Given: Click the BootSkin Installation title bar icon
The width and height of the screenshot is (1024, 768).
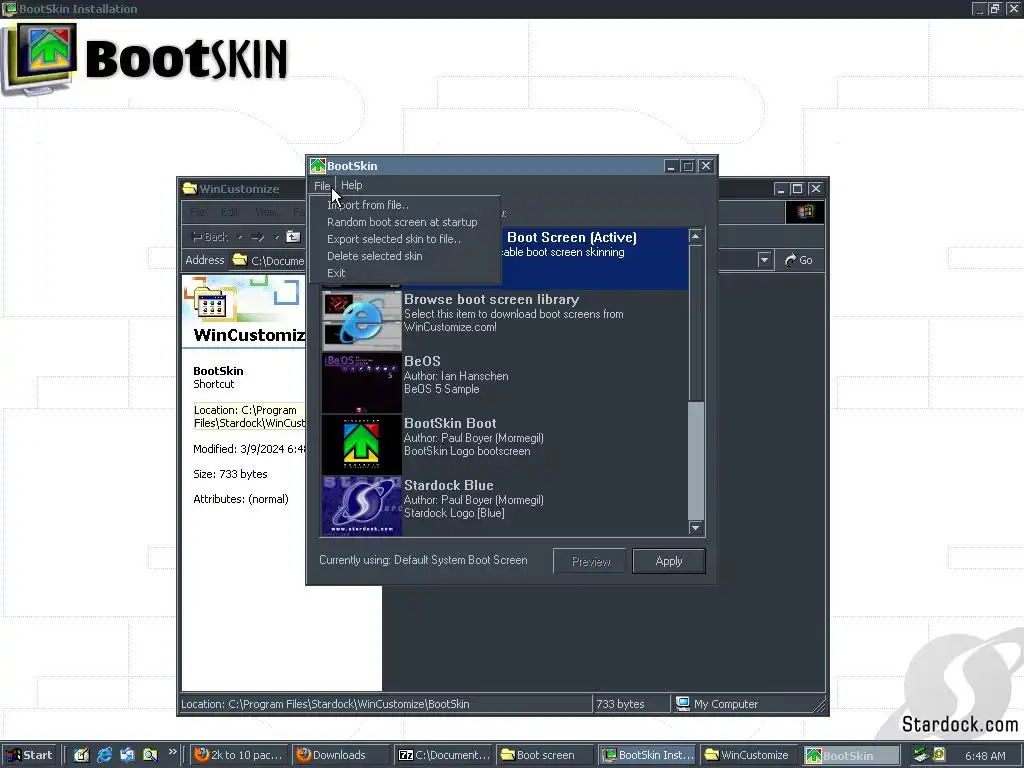Looking at the screenshot, I should pyautogui.click(x=9, y=8).
